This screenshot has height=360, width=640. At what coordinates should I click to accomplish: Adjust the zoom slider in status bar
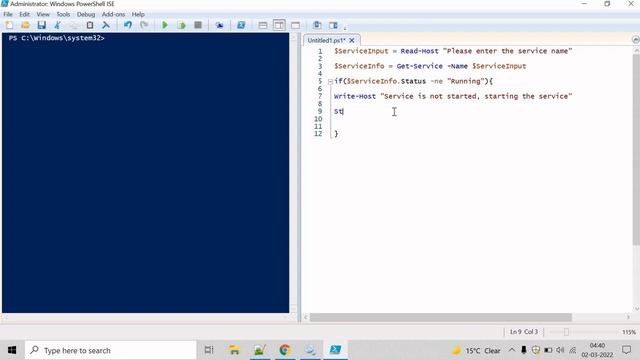point(566,332)
